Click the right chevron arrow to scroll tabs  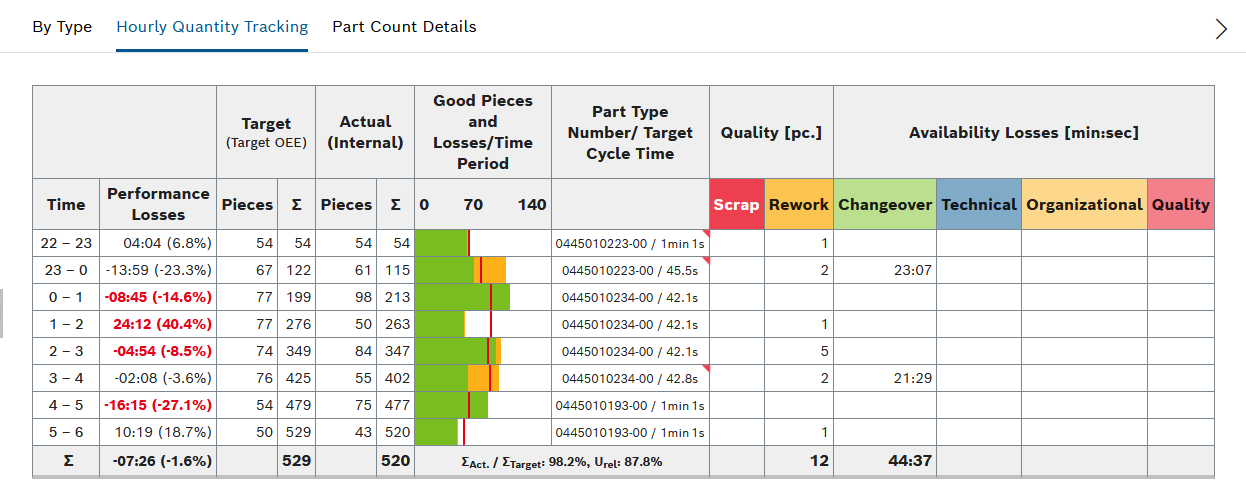pos(1220,29)
